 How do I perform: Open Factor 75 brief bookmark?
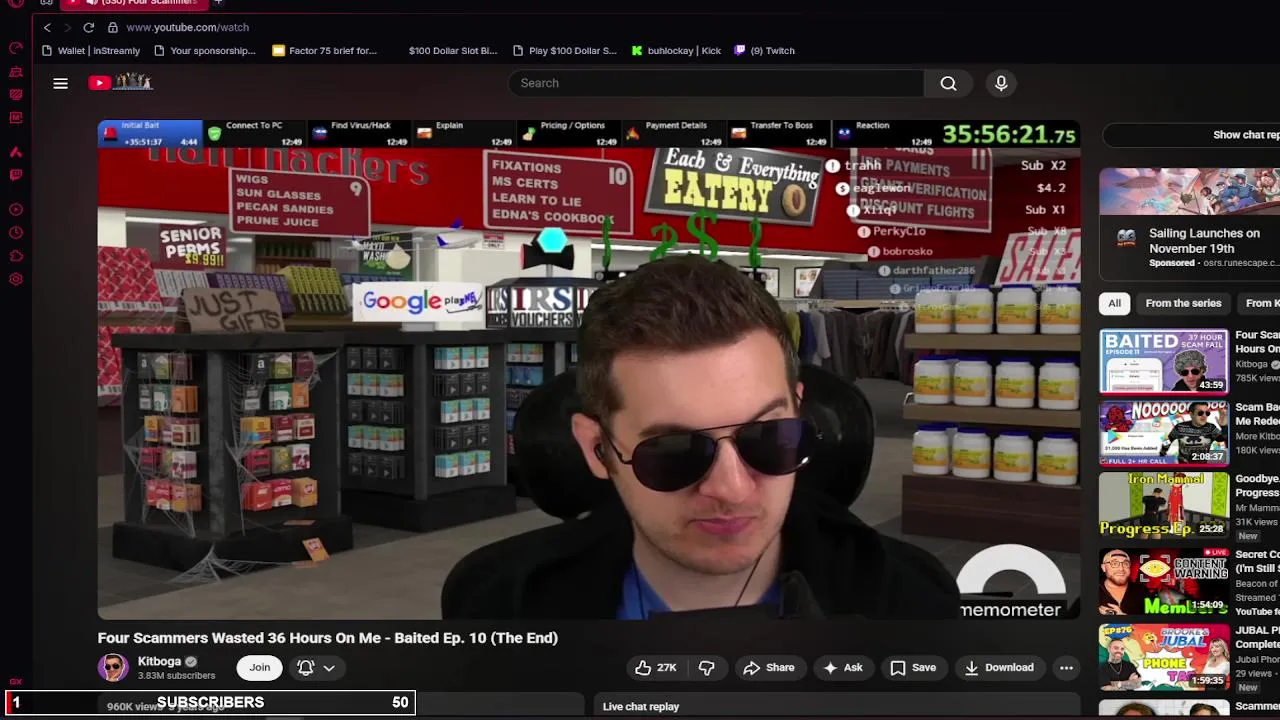(325, 50)
